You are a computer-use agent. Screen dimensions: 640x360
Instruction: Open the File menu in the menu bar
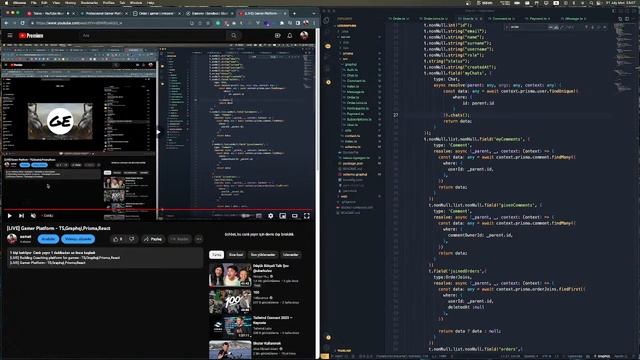34,3
